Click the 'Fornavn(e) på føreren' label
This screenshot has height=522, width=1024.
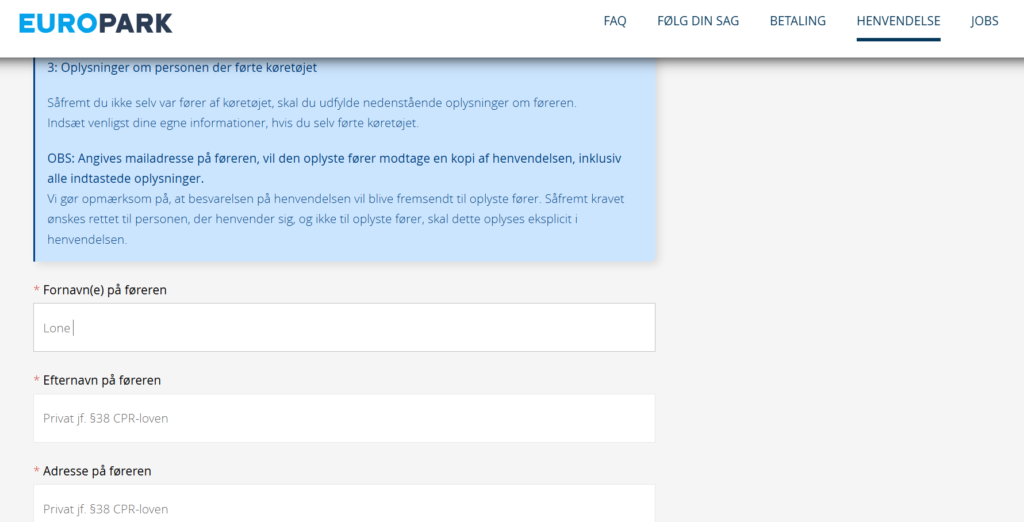coord(104,290)
